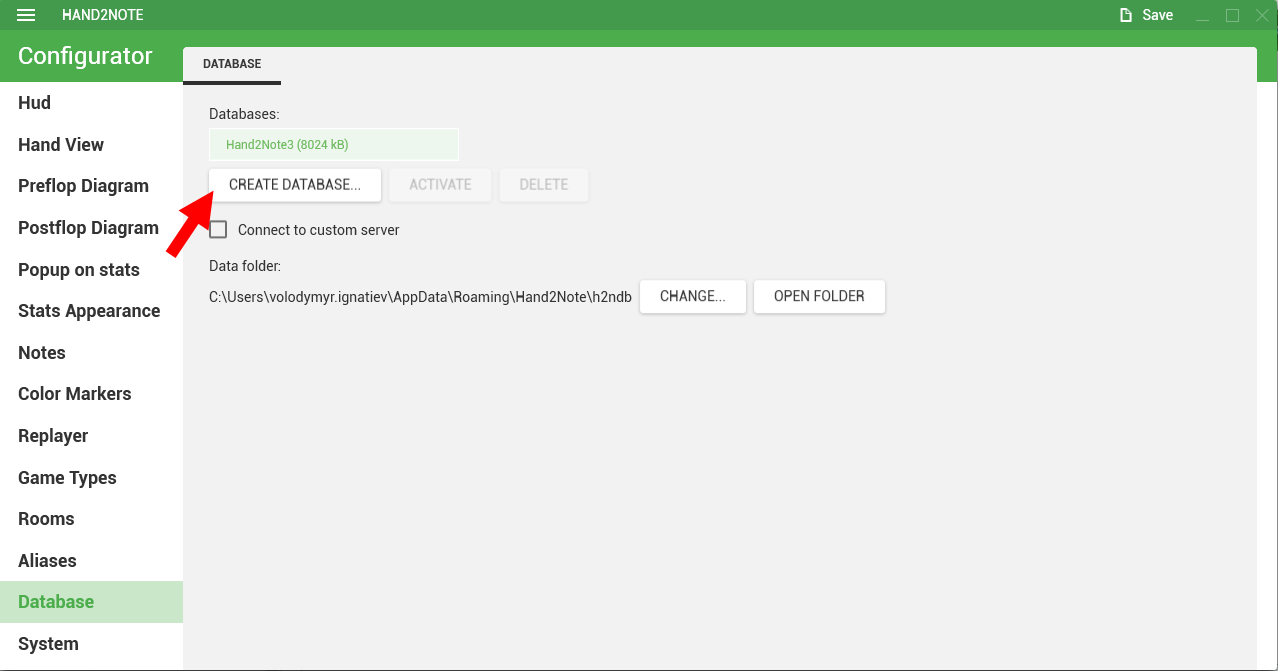Open the hamburger menu icon
The width and height of the screenshot is (1278, 671).
point(27,15)
